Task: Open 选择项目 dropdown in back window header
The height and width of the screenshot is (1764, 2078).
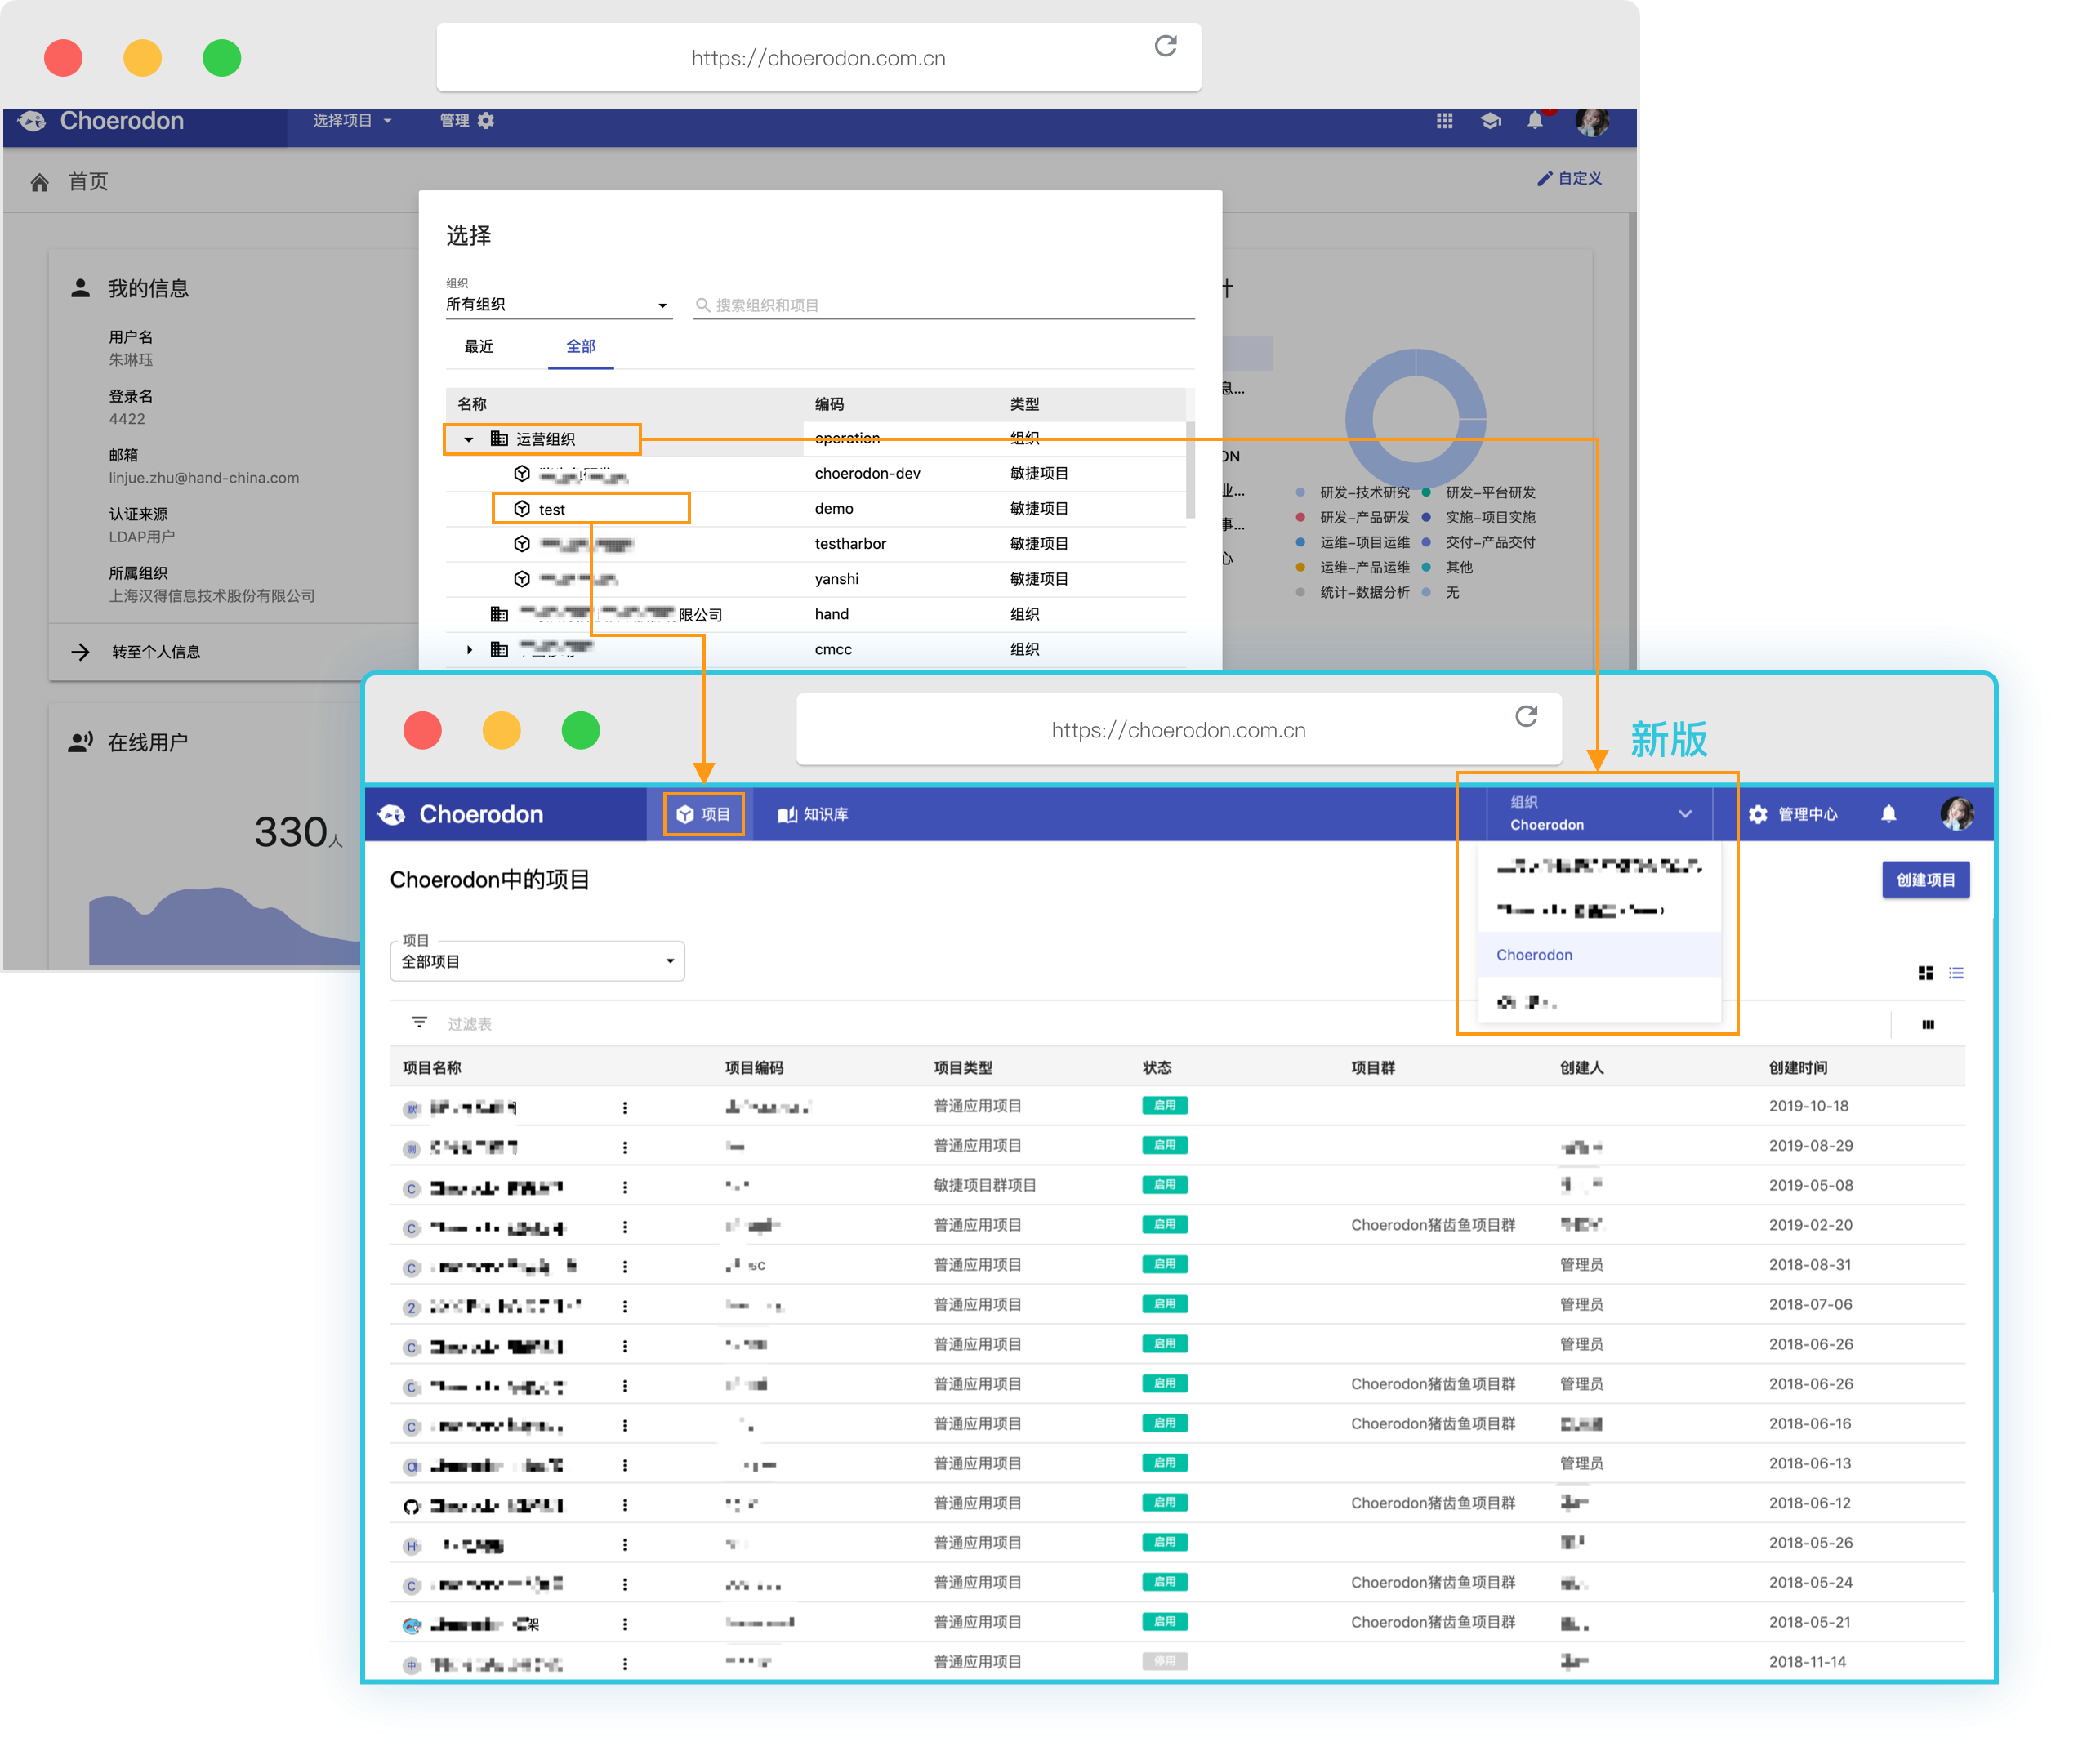Action: 352,121
